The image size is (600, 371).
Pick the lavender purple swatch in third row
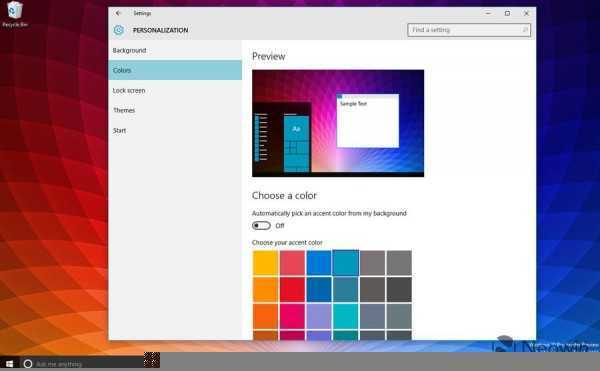[x=319, y=316]
